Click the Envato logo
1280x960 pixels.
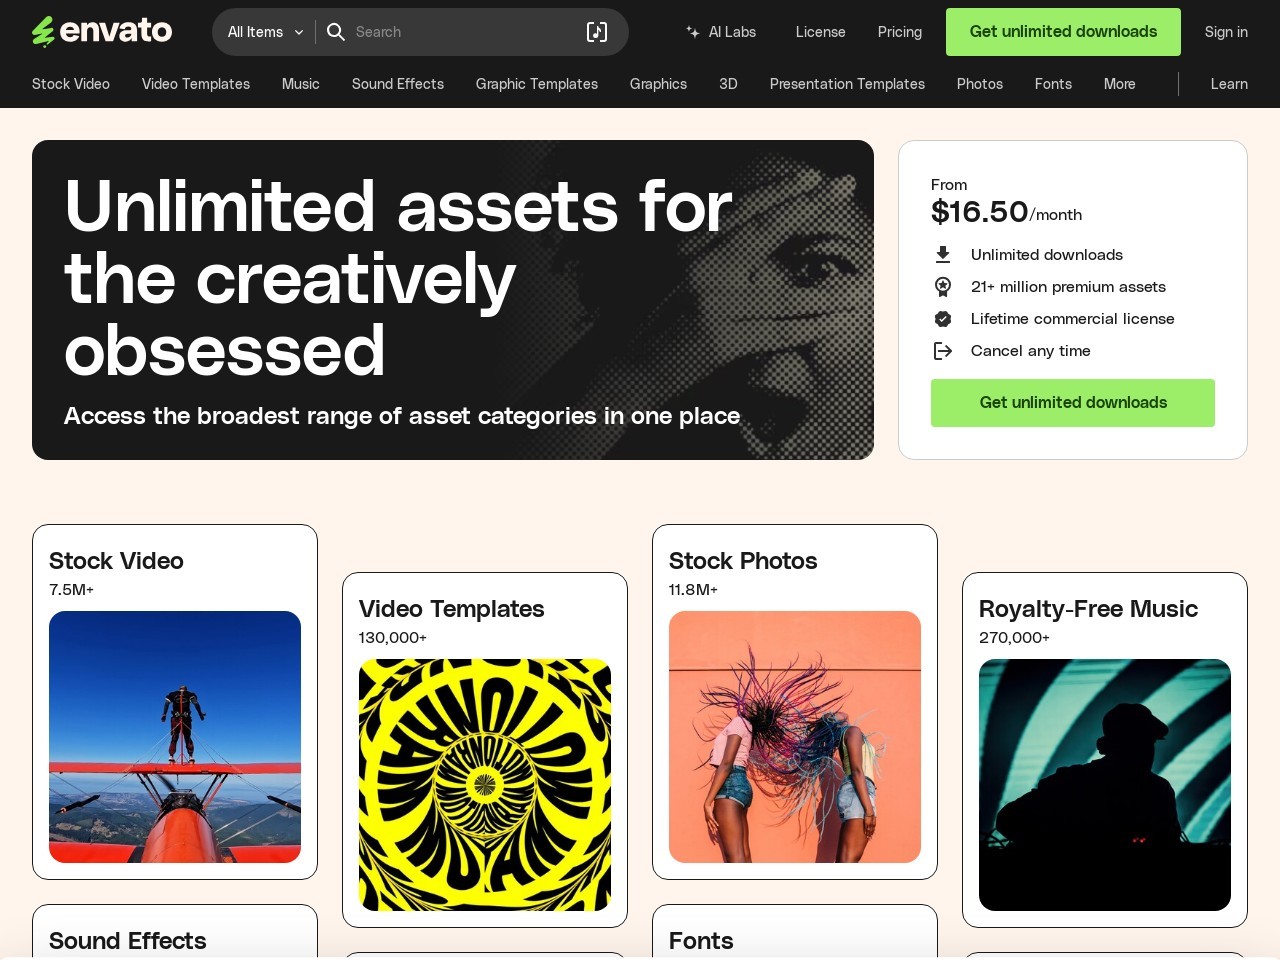(x=102, y=31)
